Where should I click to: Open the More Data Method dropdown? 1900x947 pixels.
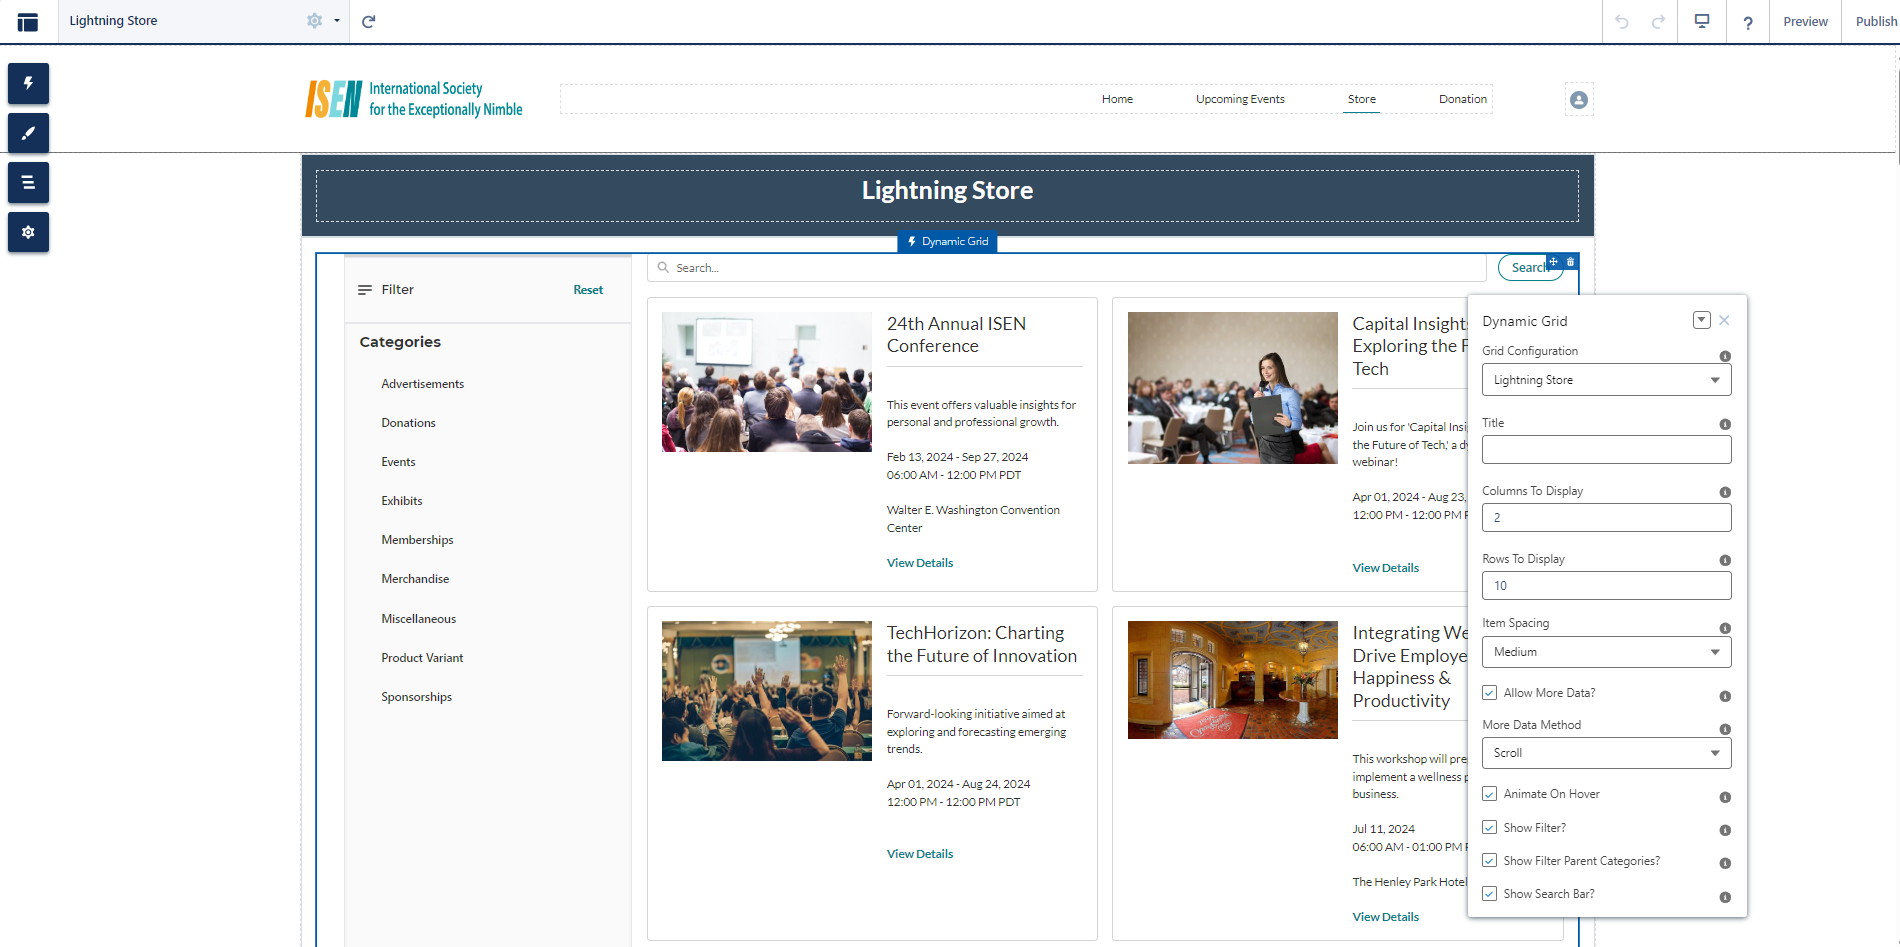(1606, 753)
